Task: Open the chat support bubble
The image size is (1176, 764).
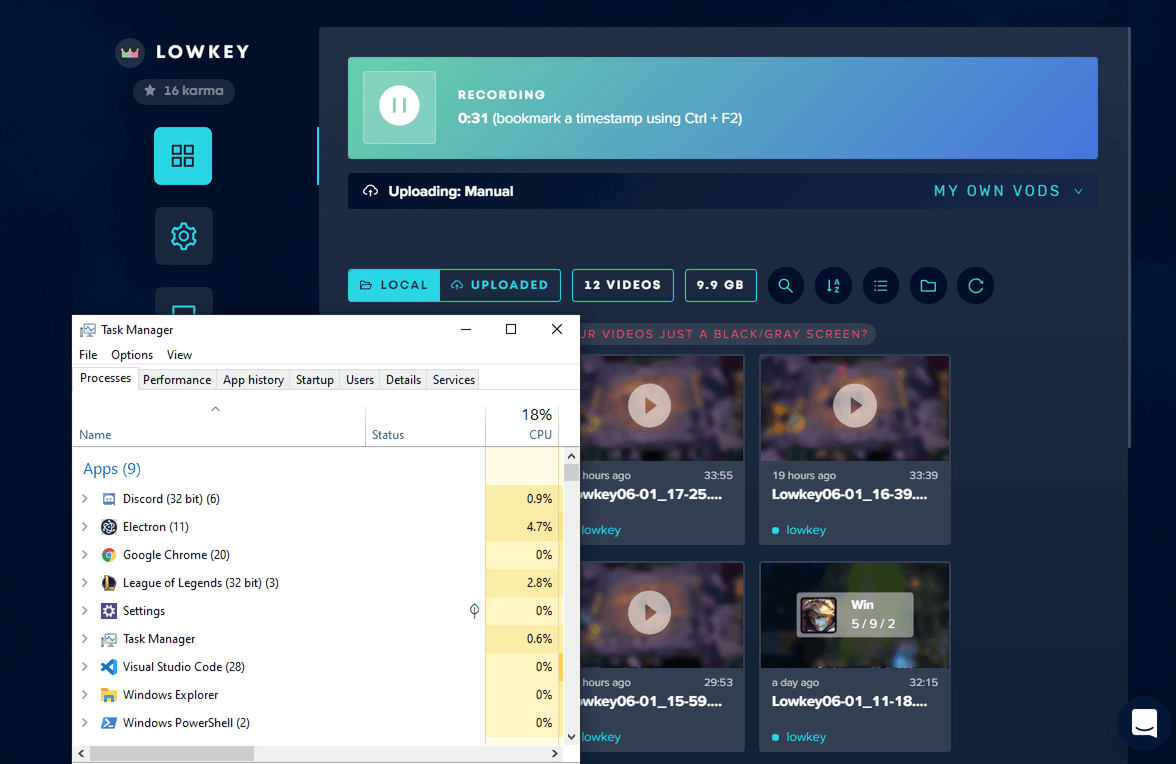Action: [1144, 724]
